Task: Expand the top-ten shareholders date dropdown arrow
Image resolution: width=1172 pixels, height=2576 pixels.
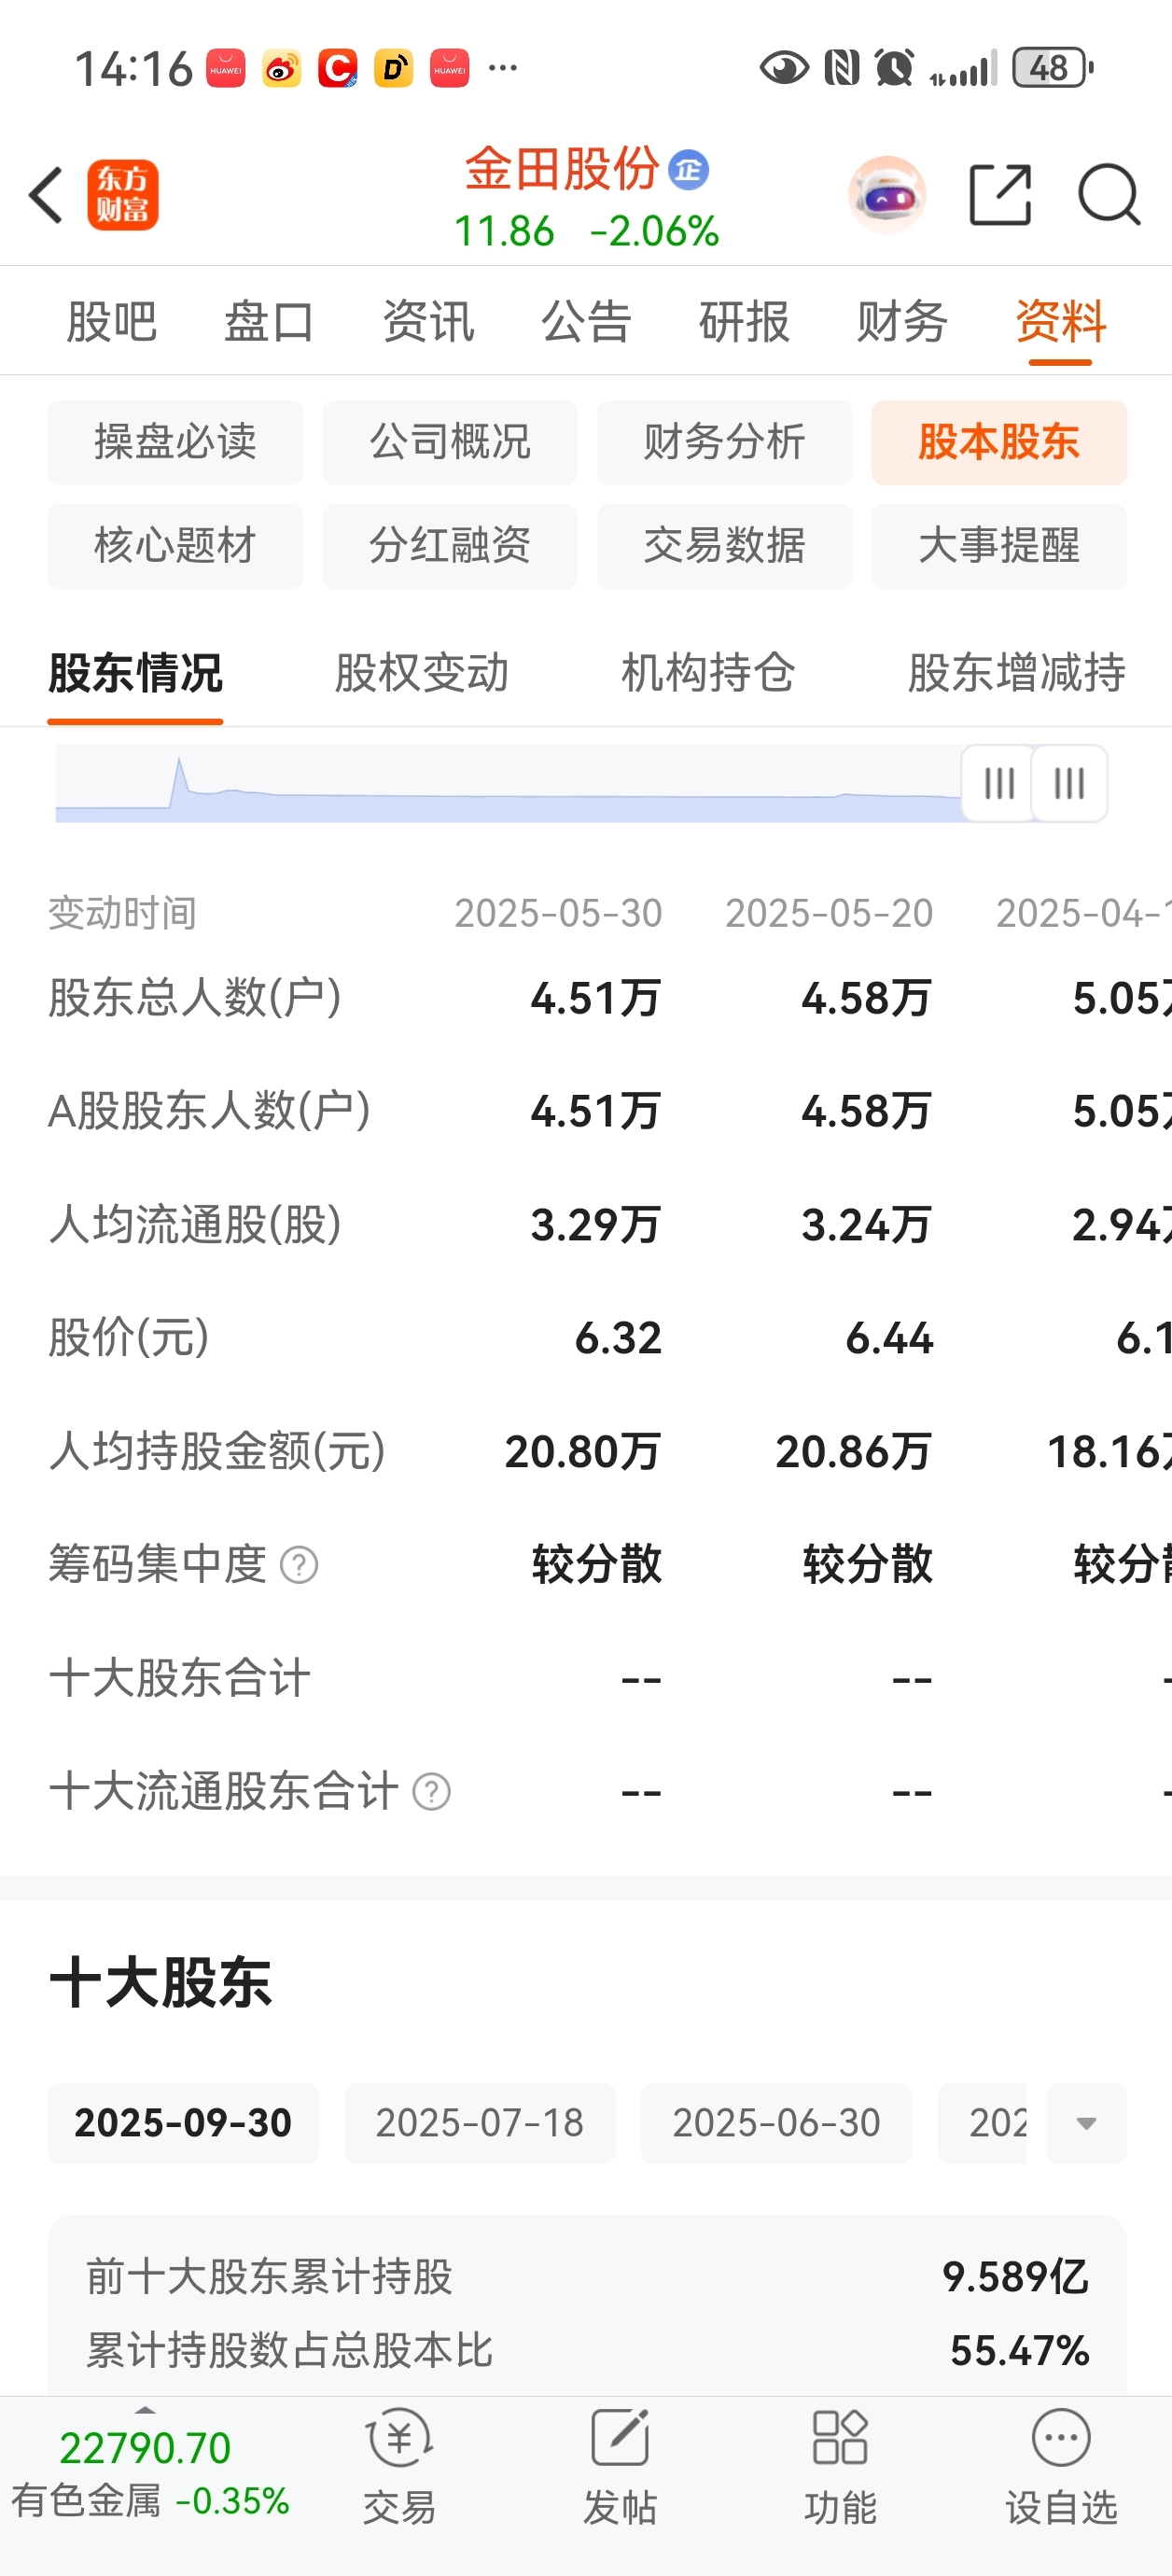Action: [x=1086, y=2123]
